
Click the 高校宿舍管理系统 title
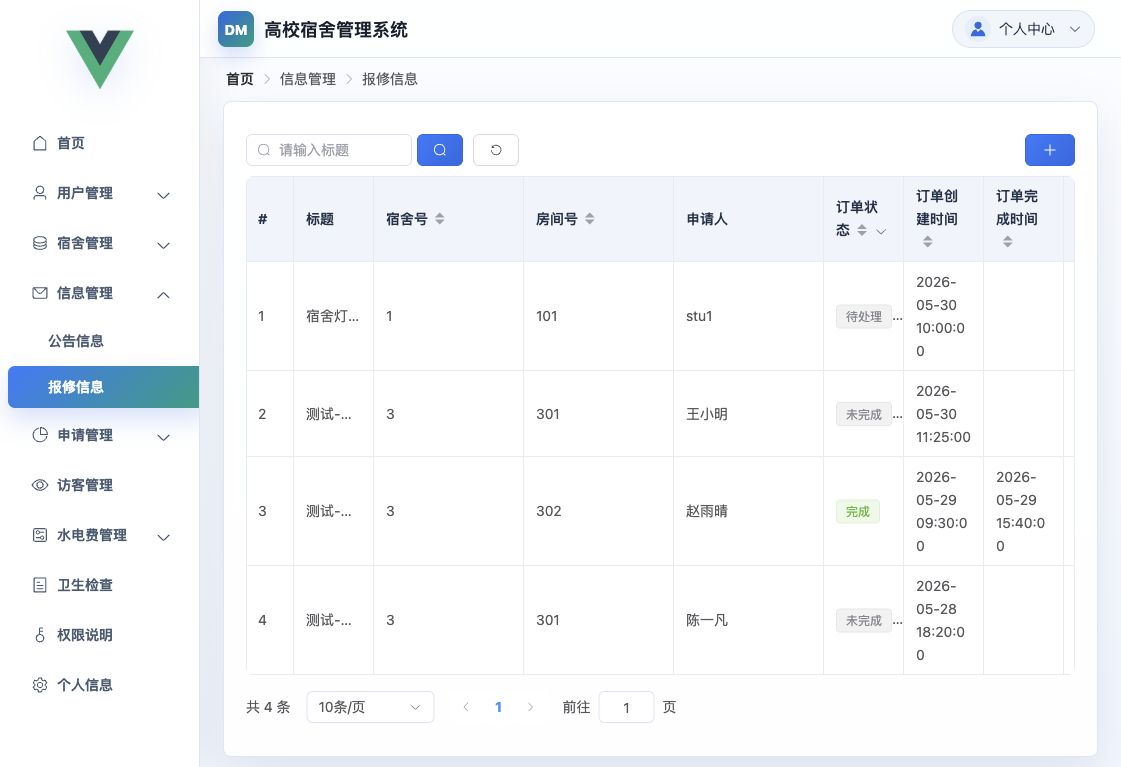coord(336,29)
